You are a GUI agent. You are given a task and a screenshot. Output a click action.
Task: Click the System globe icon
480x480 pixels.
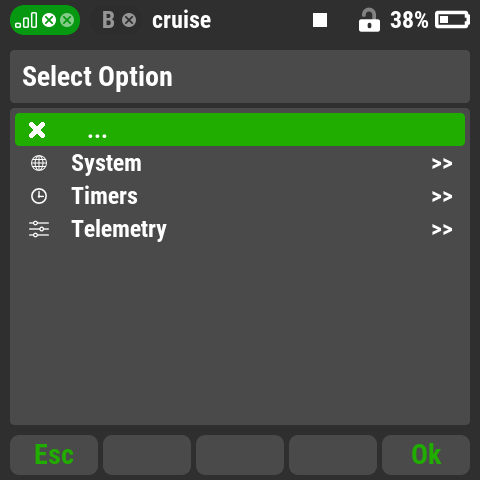[x=39, y=163]
